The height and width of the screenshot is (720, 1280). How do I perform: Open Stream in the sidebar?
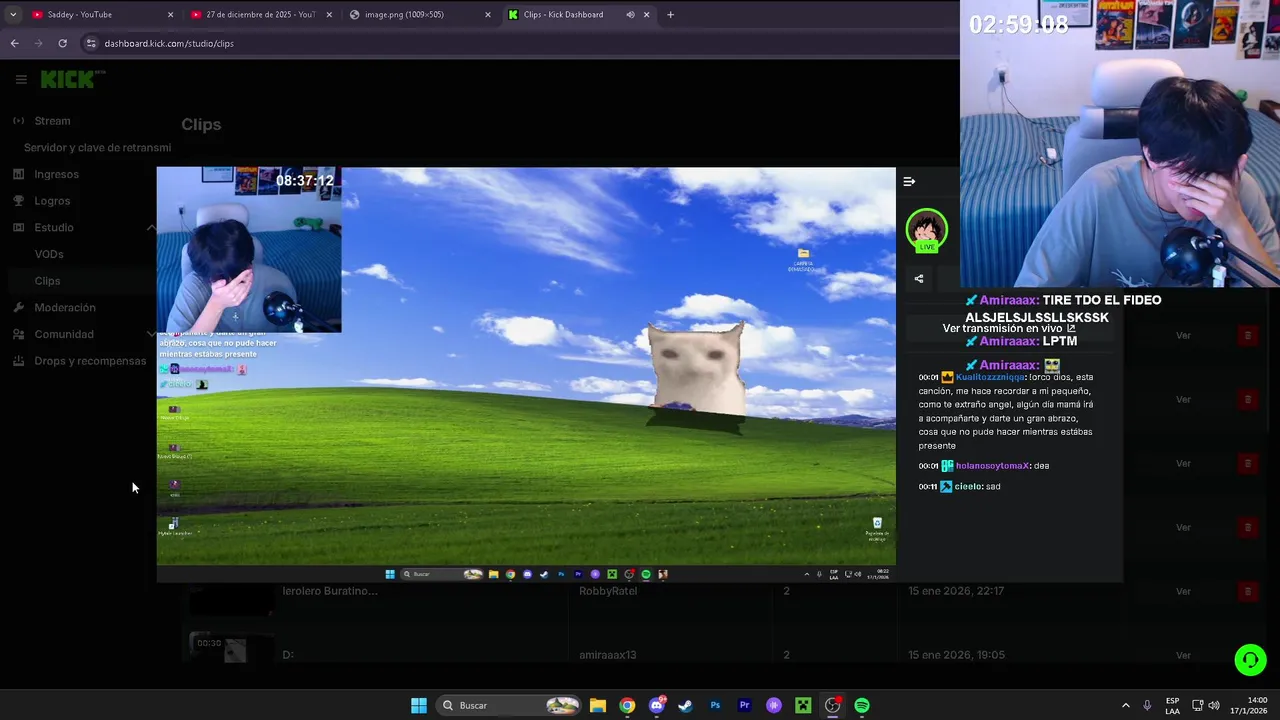coord(52,121)
